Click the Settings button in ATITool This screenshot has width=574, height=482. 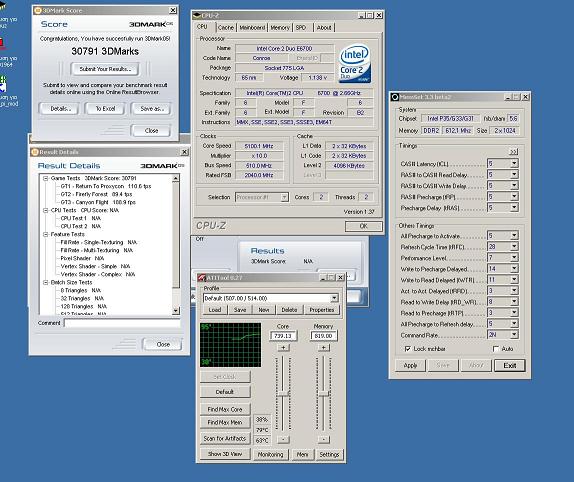click(x=329, y=454)
